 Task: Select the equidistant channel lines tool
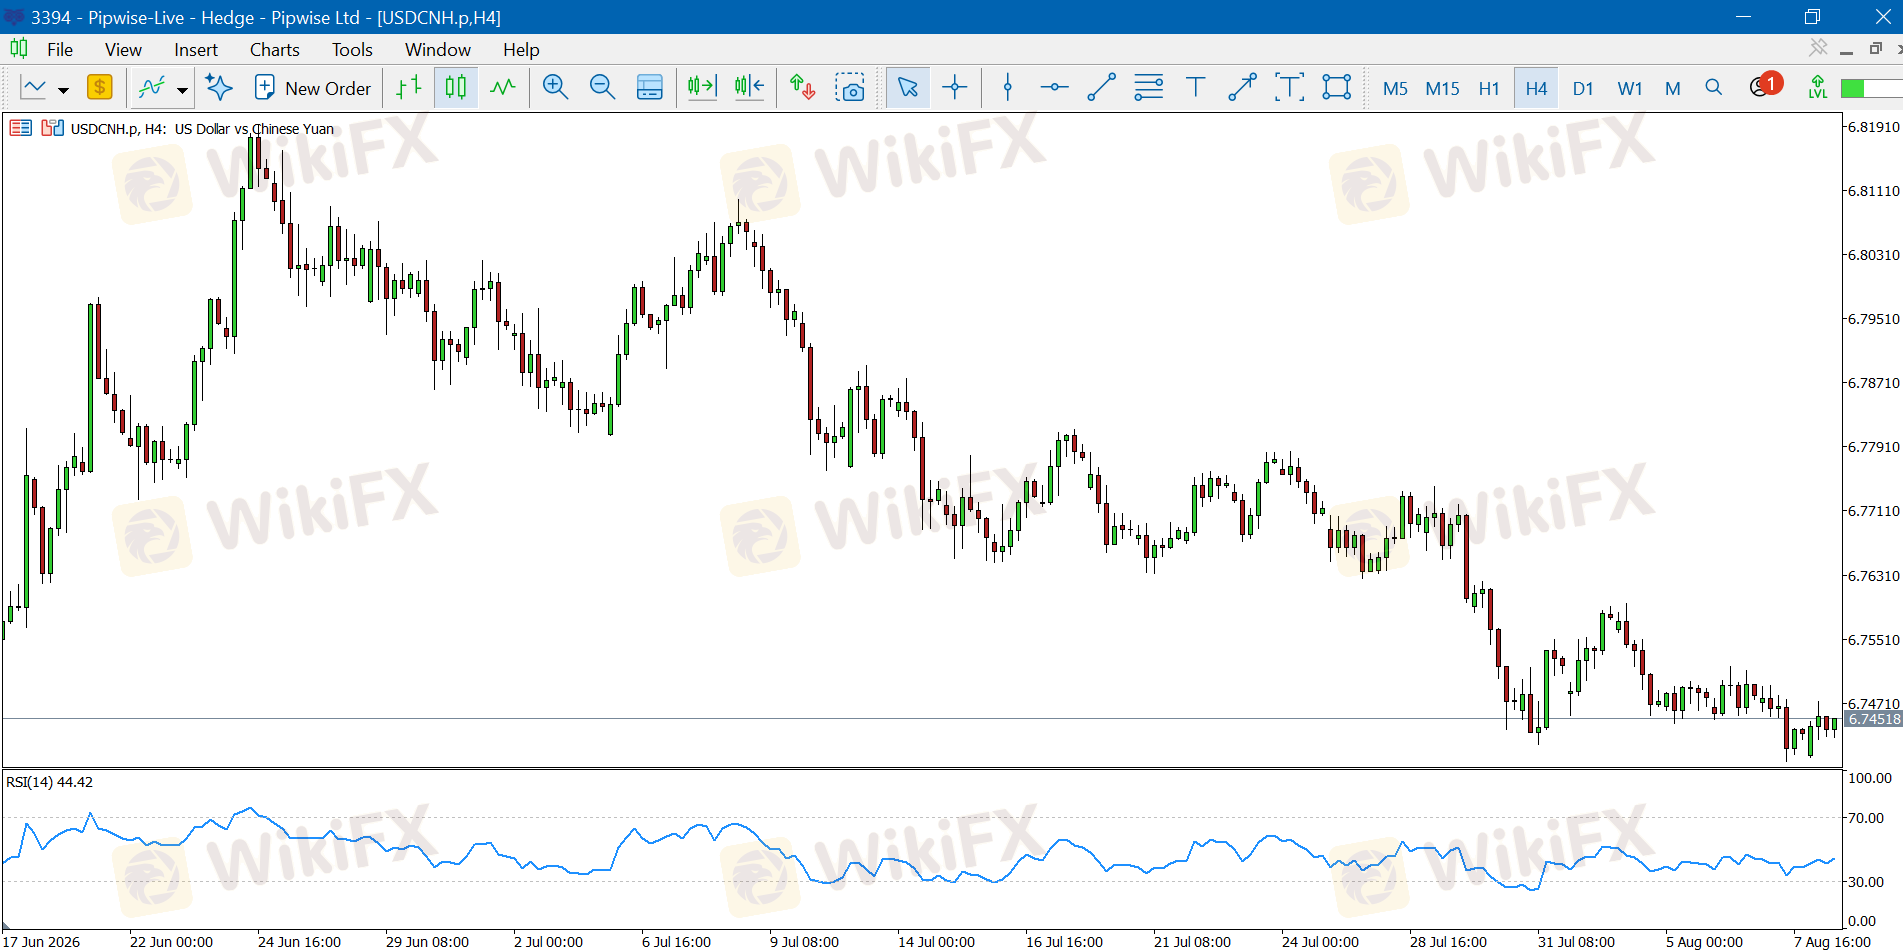point(1149,88)
